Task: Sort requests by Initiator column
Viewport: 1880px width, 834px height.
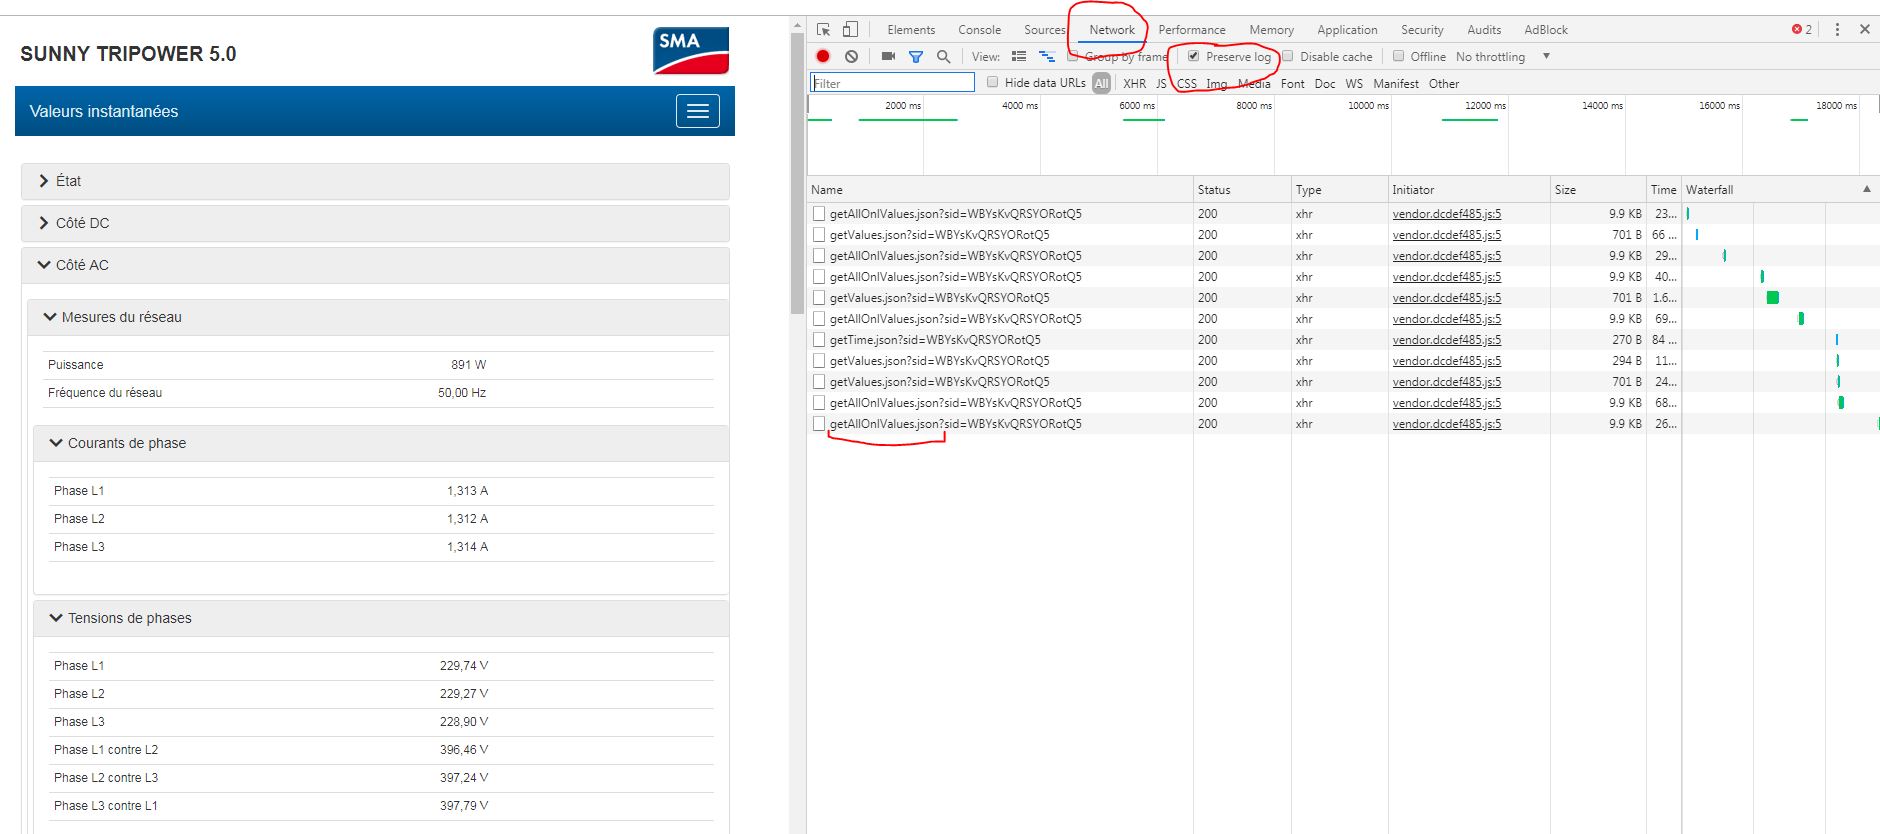Action: (1468, 189)
